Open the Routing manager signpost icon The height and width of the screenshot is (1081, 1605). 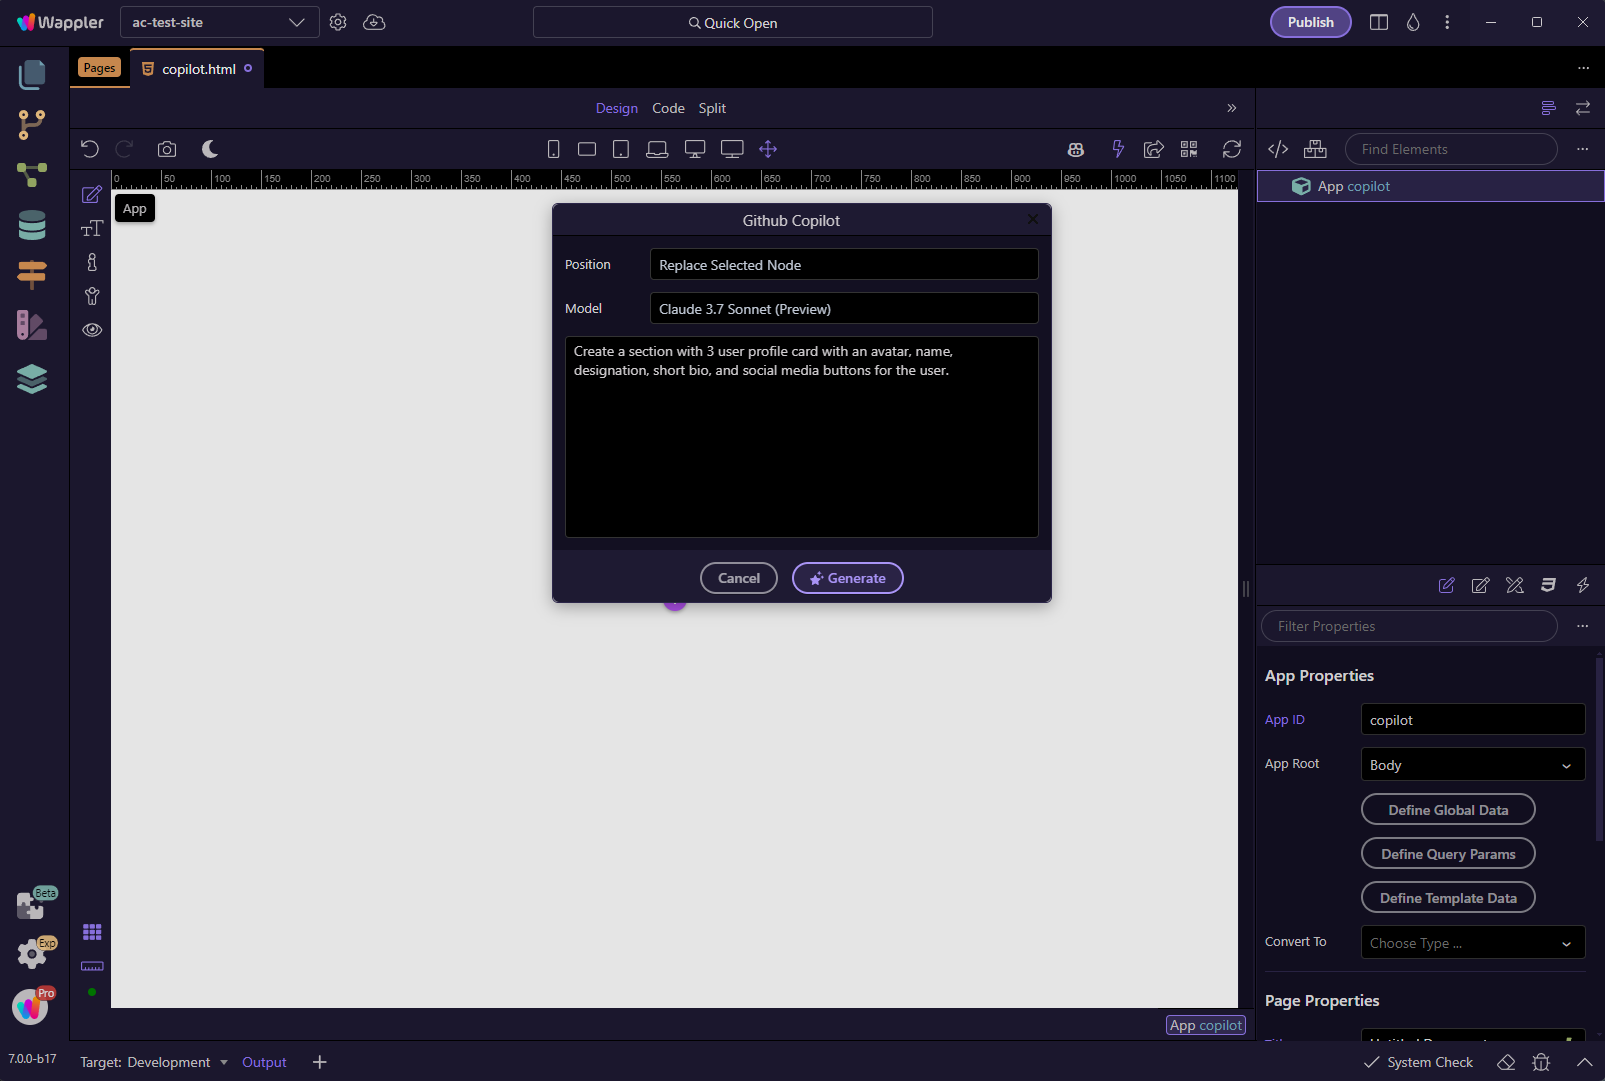pos(32,274)
